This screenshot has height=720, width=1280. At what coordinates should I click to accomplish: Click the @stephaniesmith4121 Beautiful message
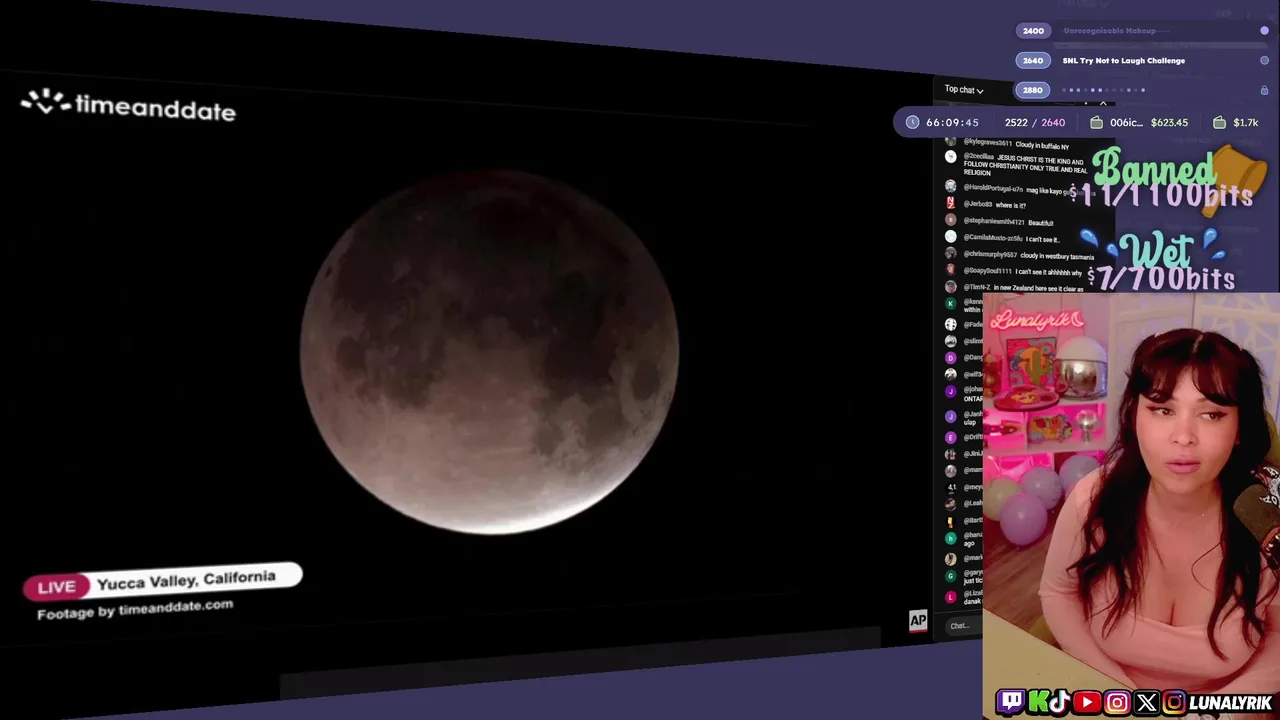point(1008,222)
